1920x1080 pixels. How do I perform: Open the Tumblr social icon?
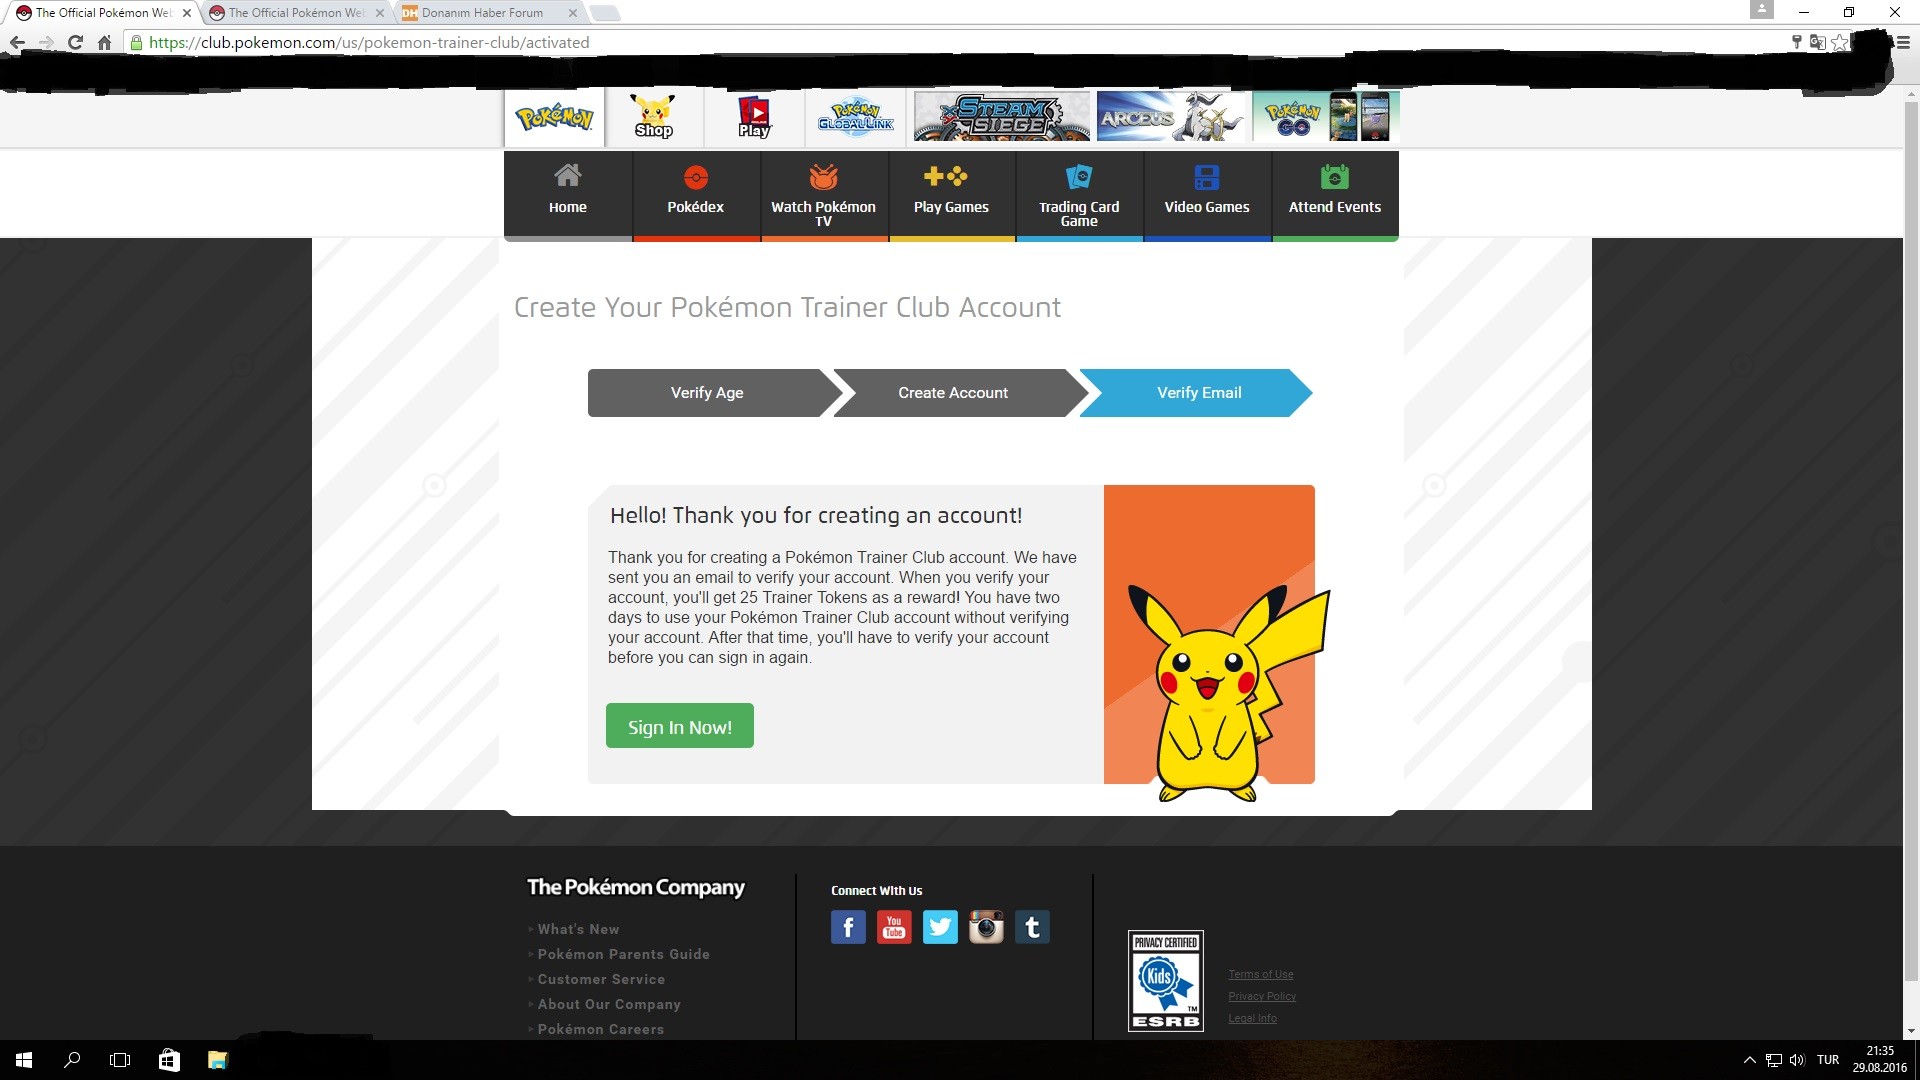[x=1032, y=927]
